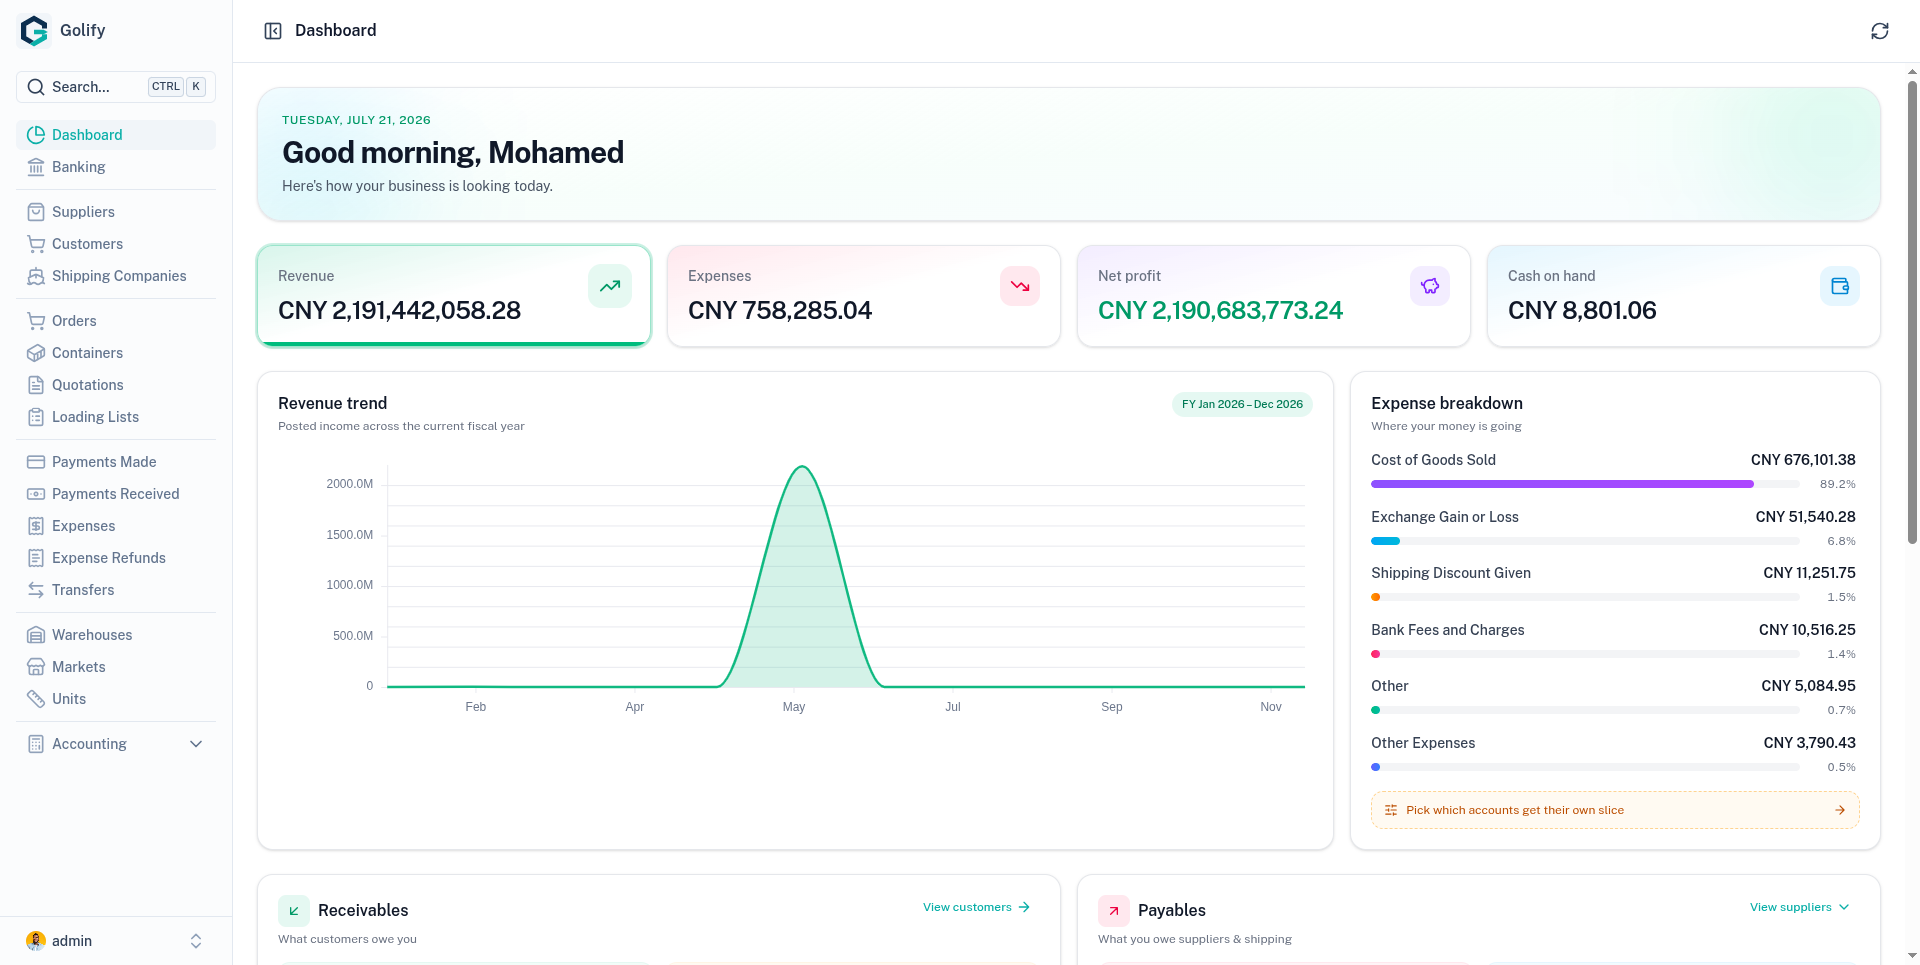Toggle the sidebar collapse icon
This screenshot has height=965, width=1920.
point(273,31)
